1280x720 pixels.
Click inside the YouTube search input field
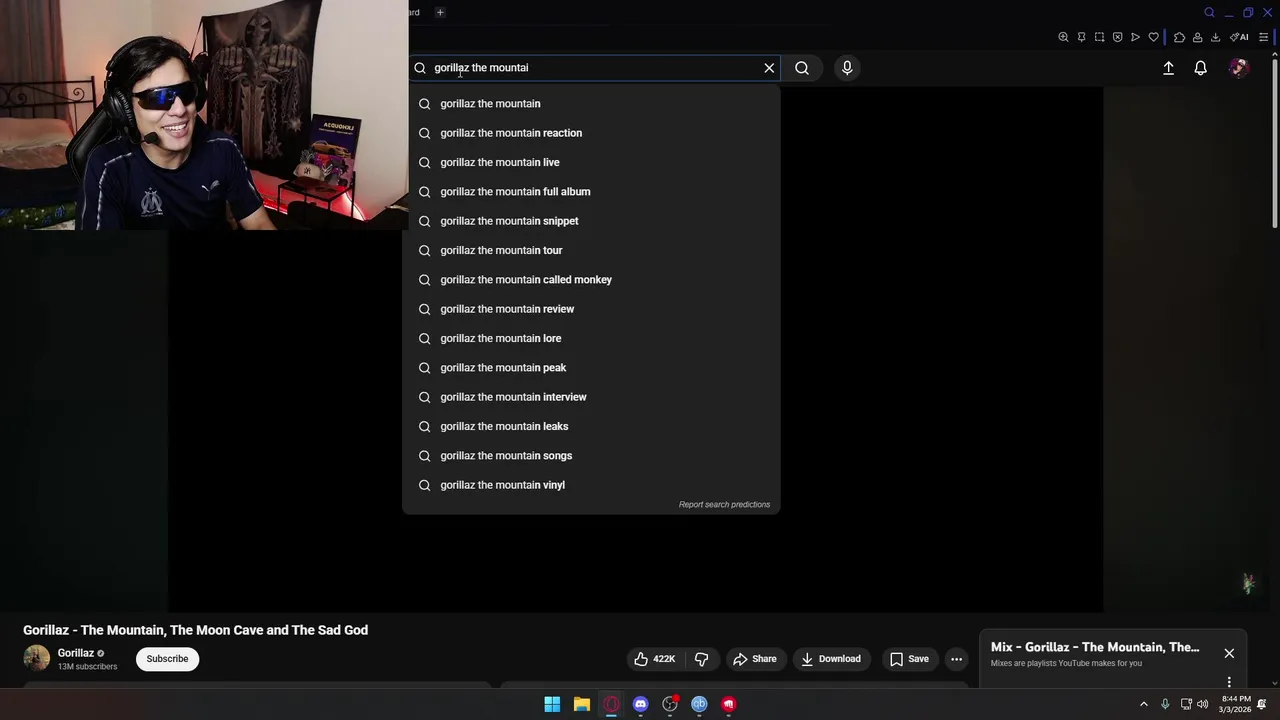pos(595,68)
